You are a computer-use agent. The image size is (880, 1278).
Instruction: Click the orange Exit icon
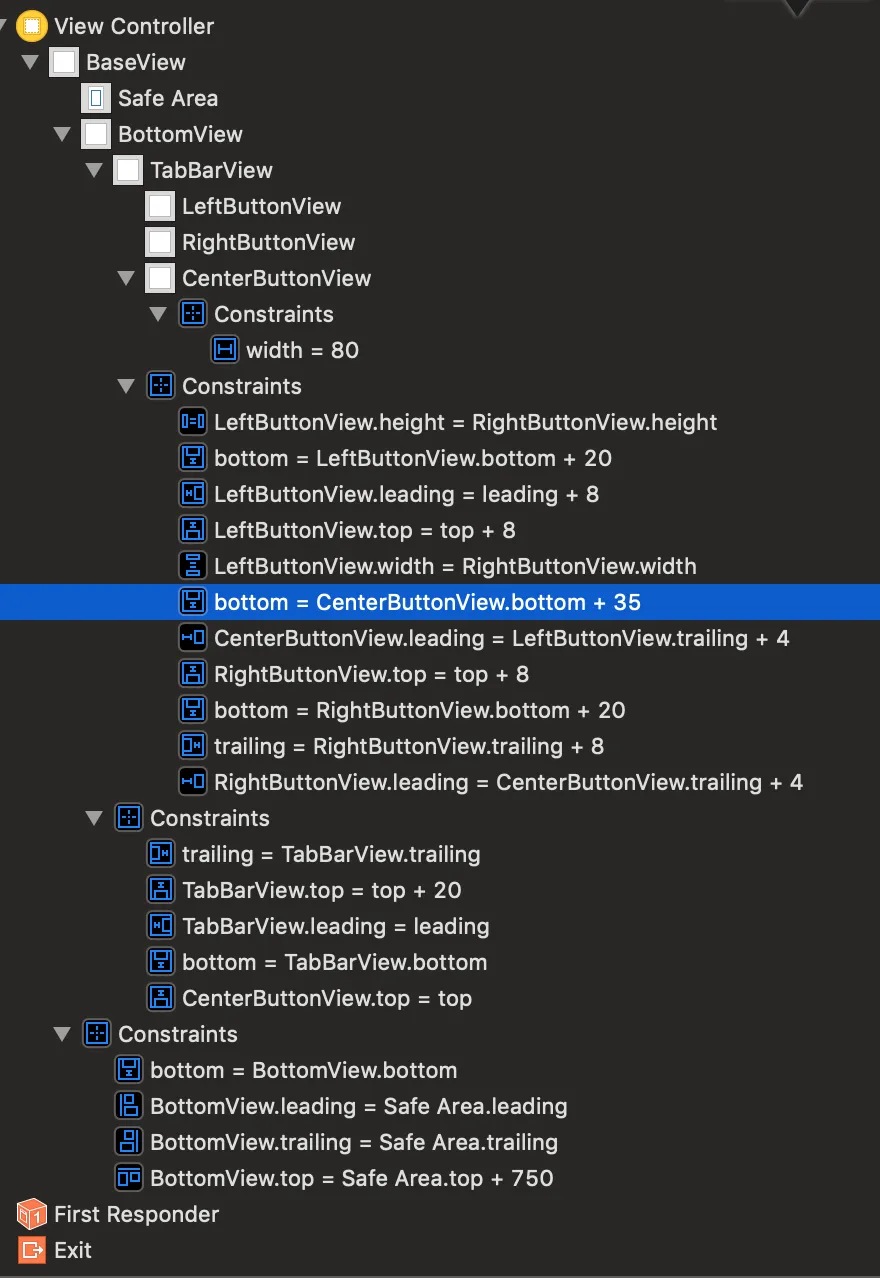tap(32, 1250)
